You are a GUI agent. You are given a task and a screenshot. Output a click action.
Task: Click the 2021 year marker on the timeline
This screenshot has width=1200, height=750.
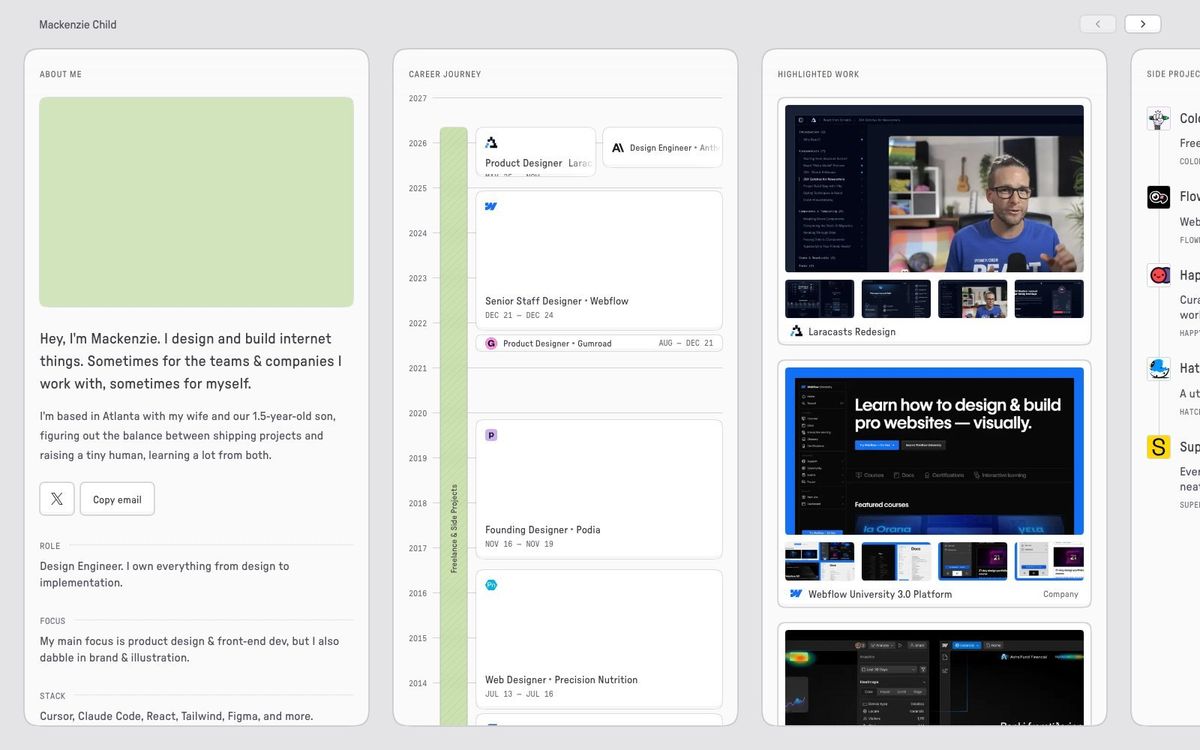[x=418, y=368]
